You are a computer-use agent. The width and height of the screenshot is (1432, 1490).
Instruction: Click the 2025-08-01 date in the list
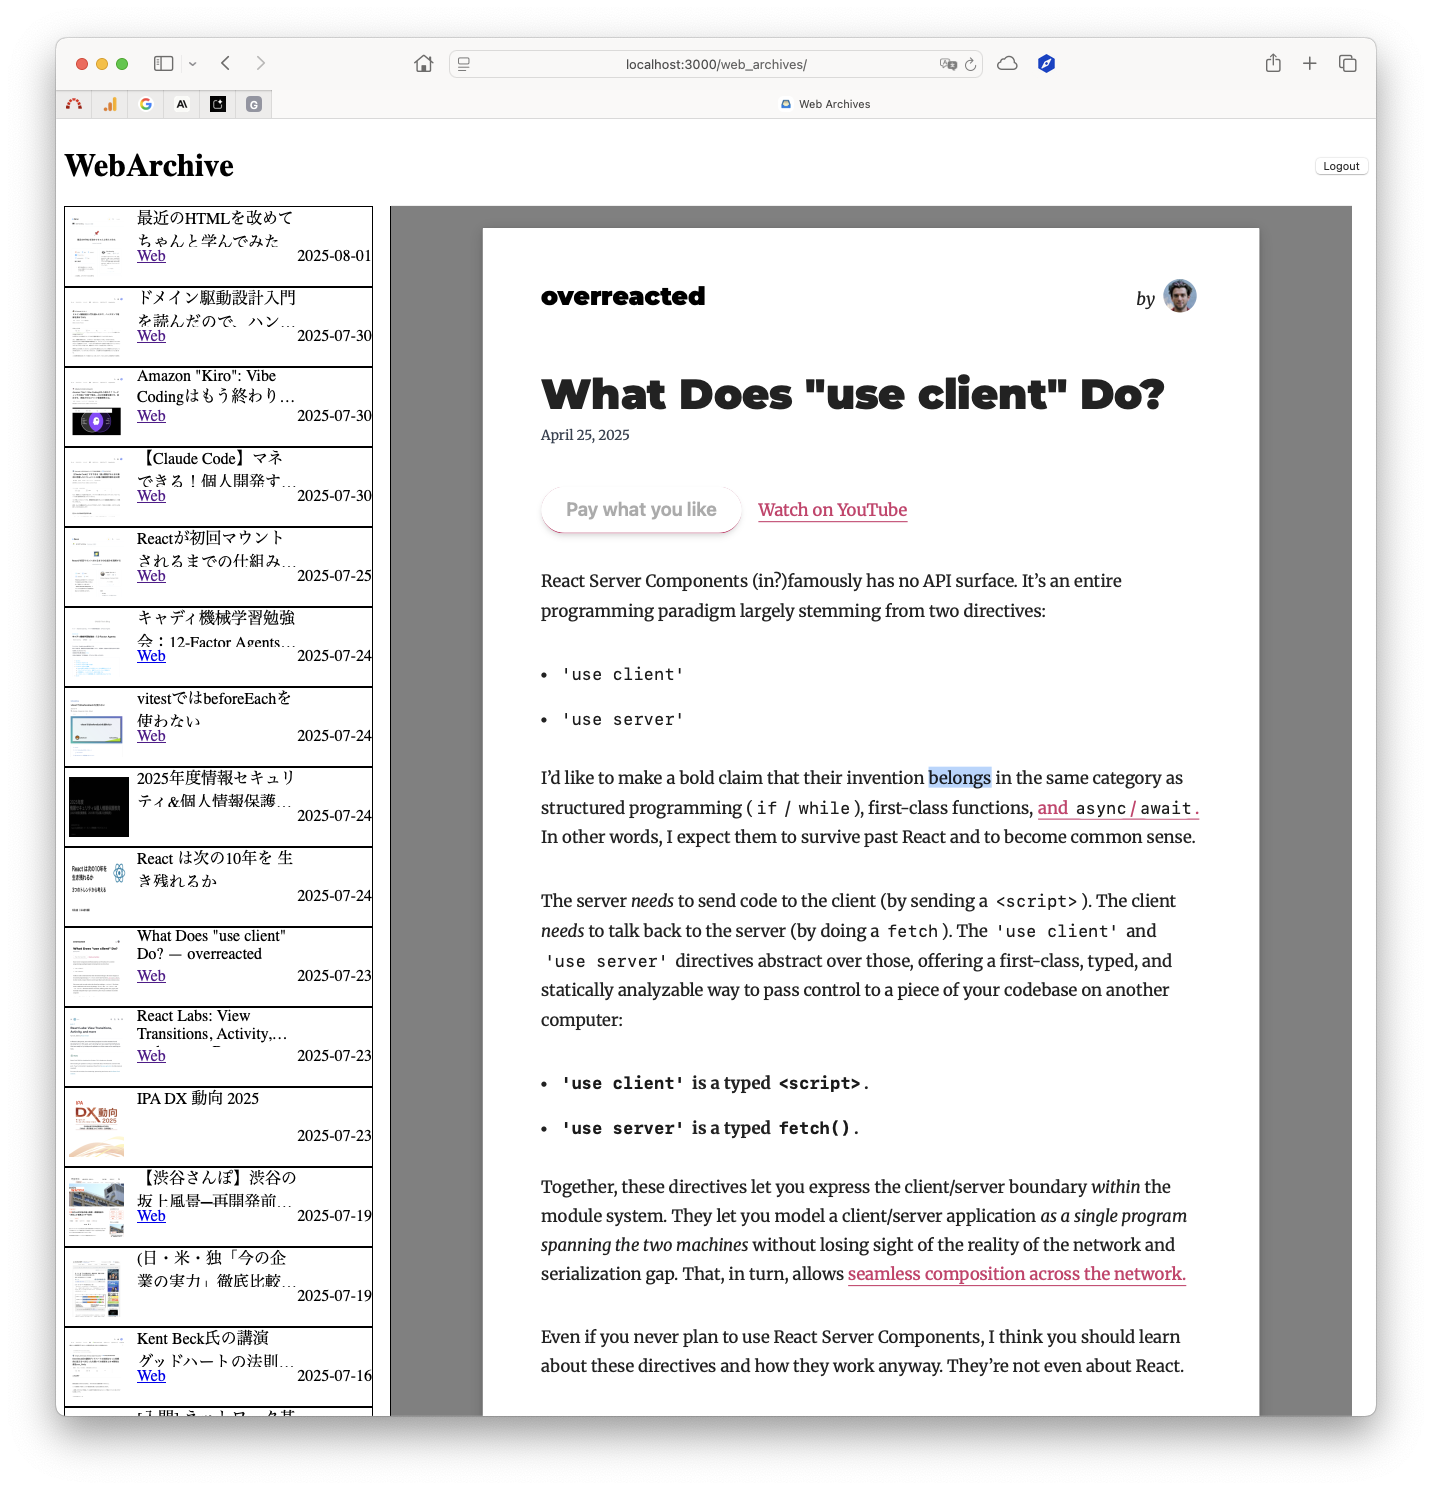point(334,256)
